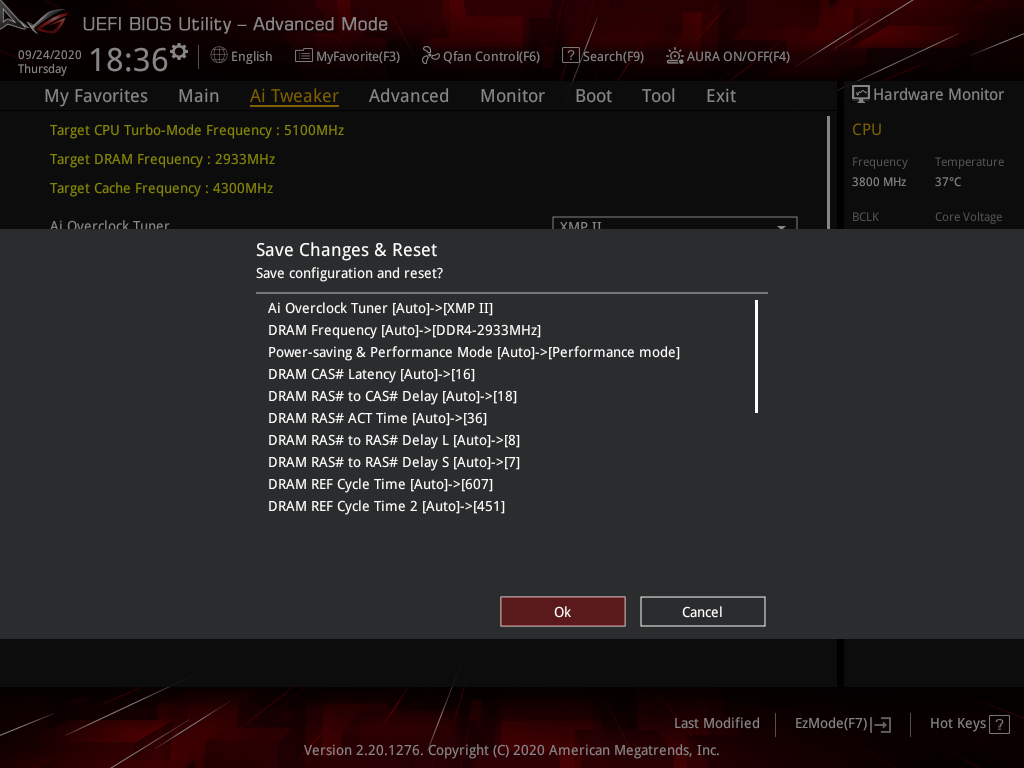
Task: Click the Hardware Monitor display icon
Action: pyautogui.click(x=861, y=95)
